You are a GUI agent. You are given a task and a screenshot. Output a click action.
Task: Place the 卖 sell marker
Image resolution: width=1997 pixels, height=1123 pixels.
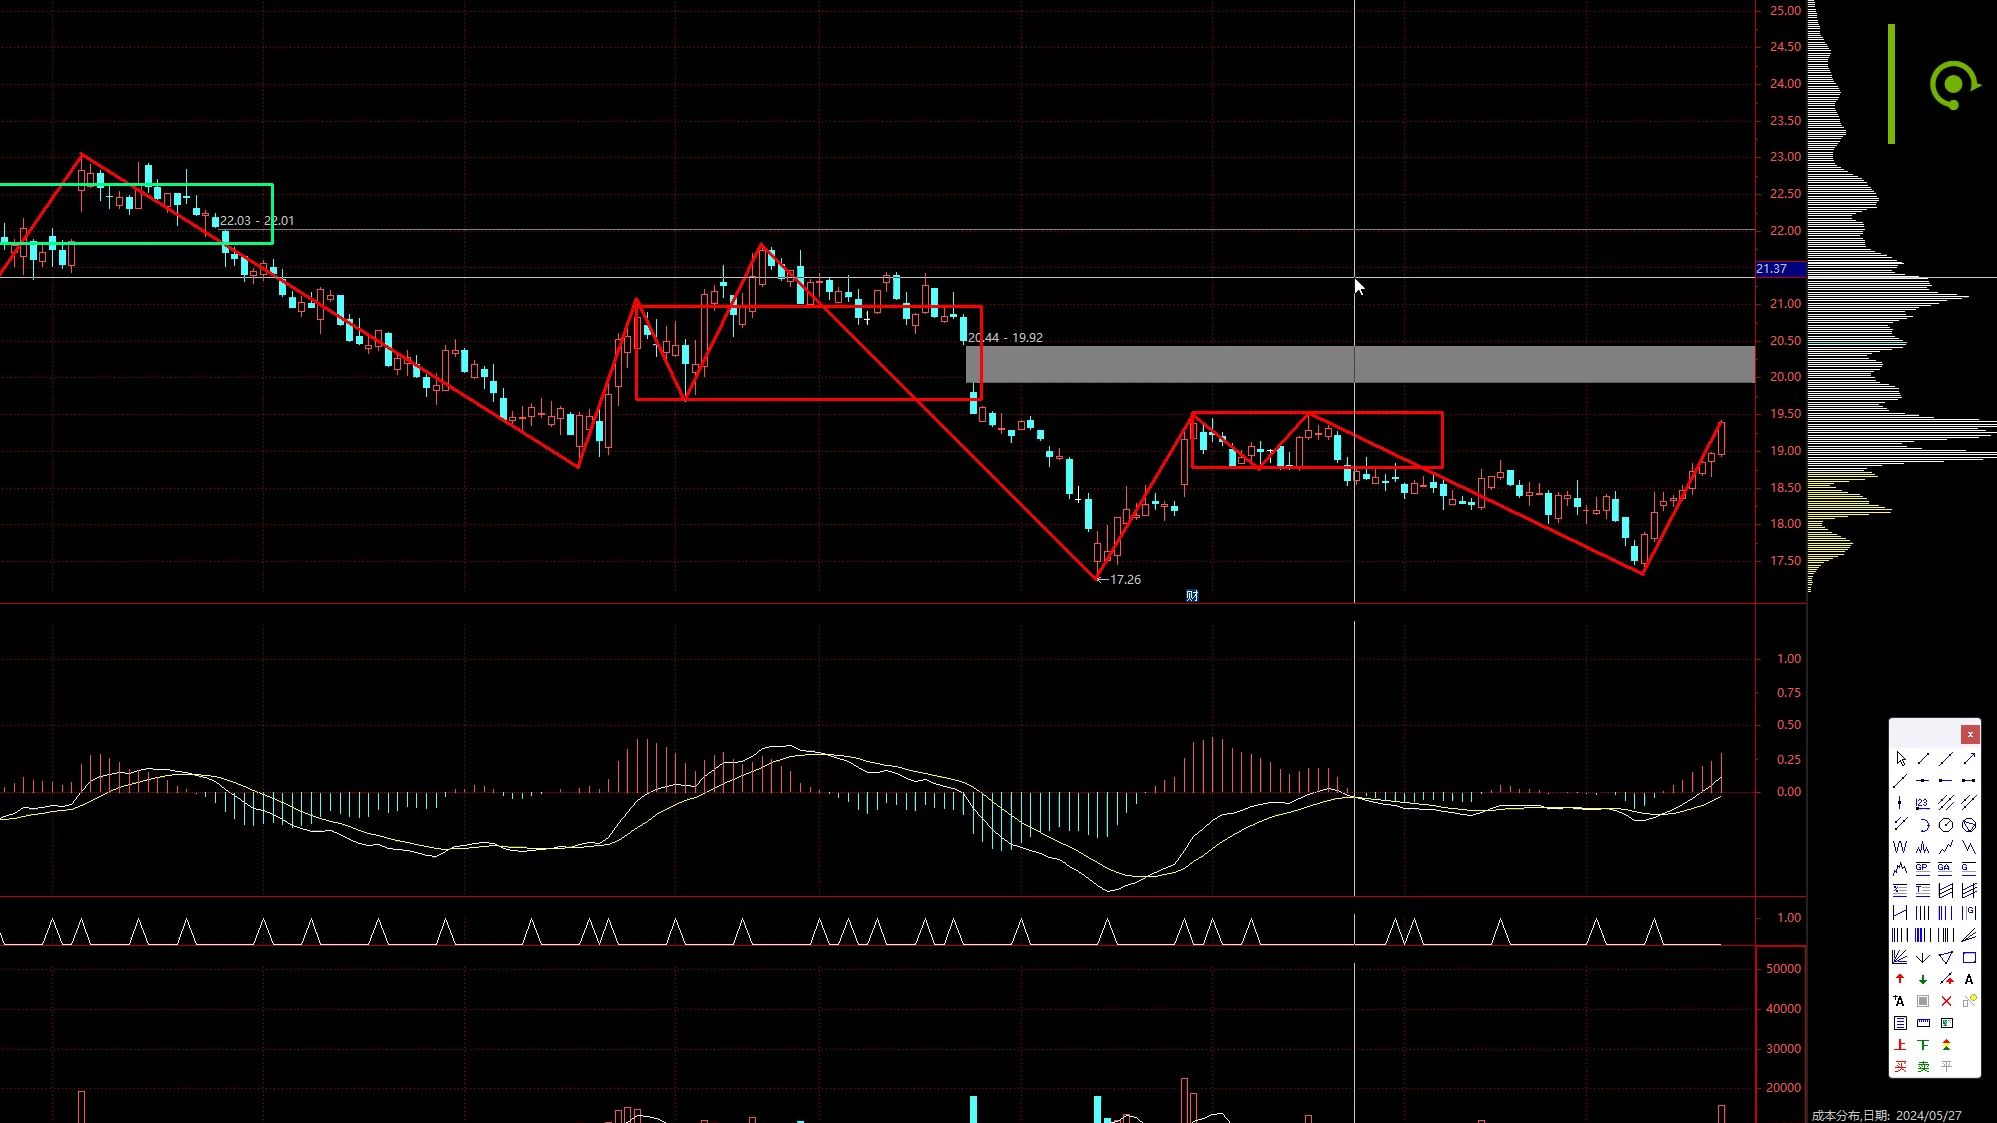(1923, 1066)
